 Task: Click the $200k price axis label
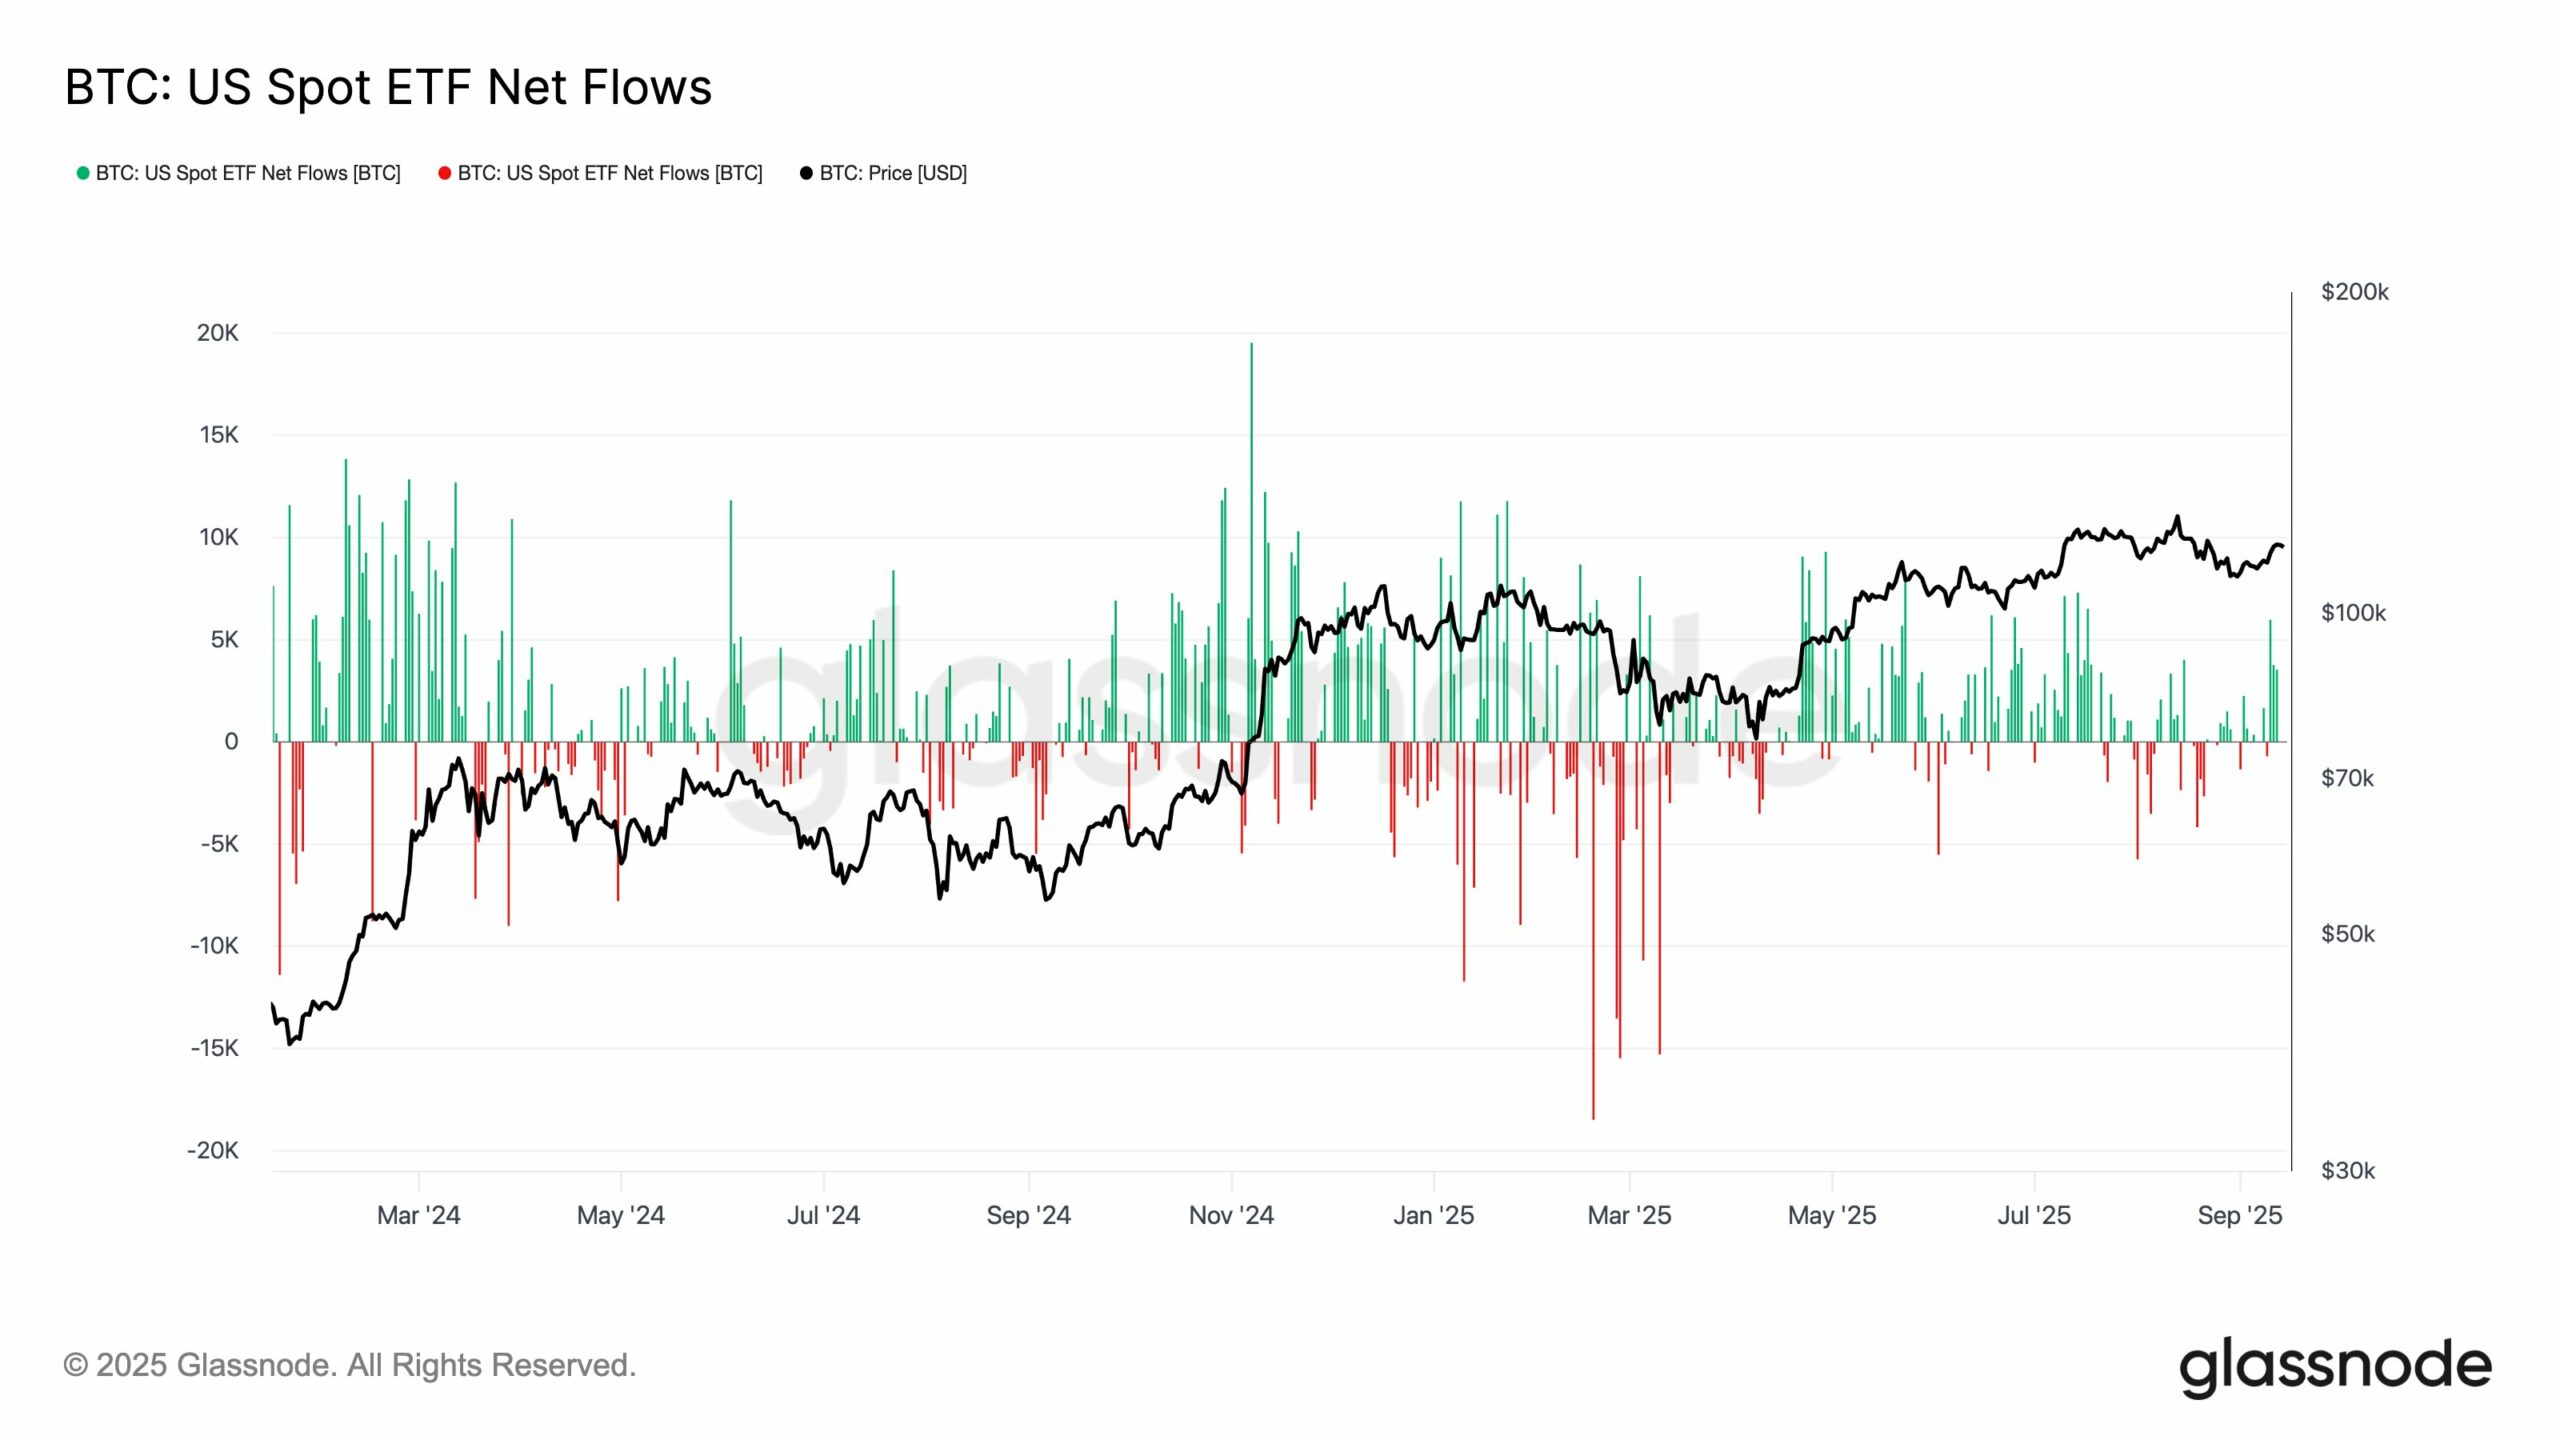[2354, 292]
